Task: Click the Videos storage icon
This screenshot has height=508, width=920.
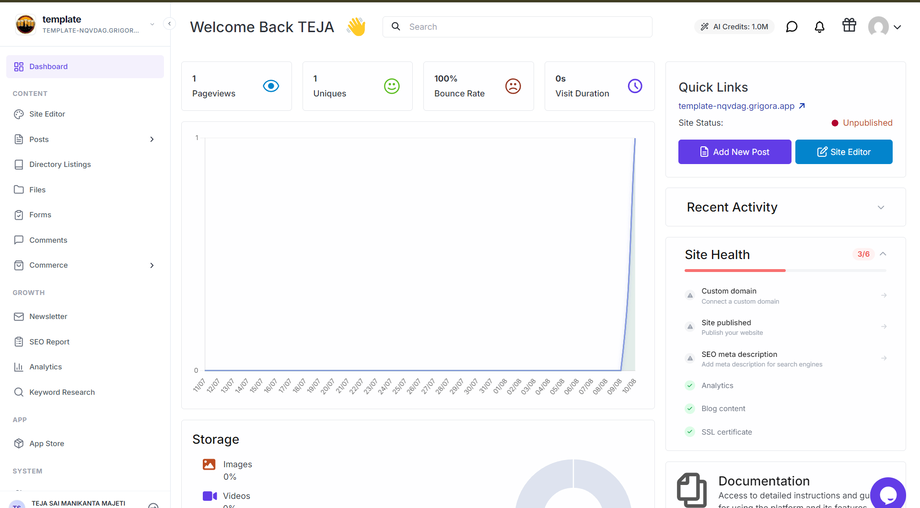Action: coord(209,496)
